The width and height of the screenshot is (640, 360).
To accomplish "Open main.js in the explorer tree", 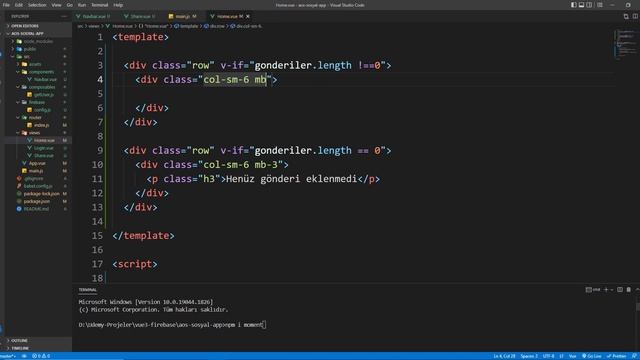I will [x=36, y=171].
